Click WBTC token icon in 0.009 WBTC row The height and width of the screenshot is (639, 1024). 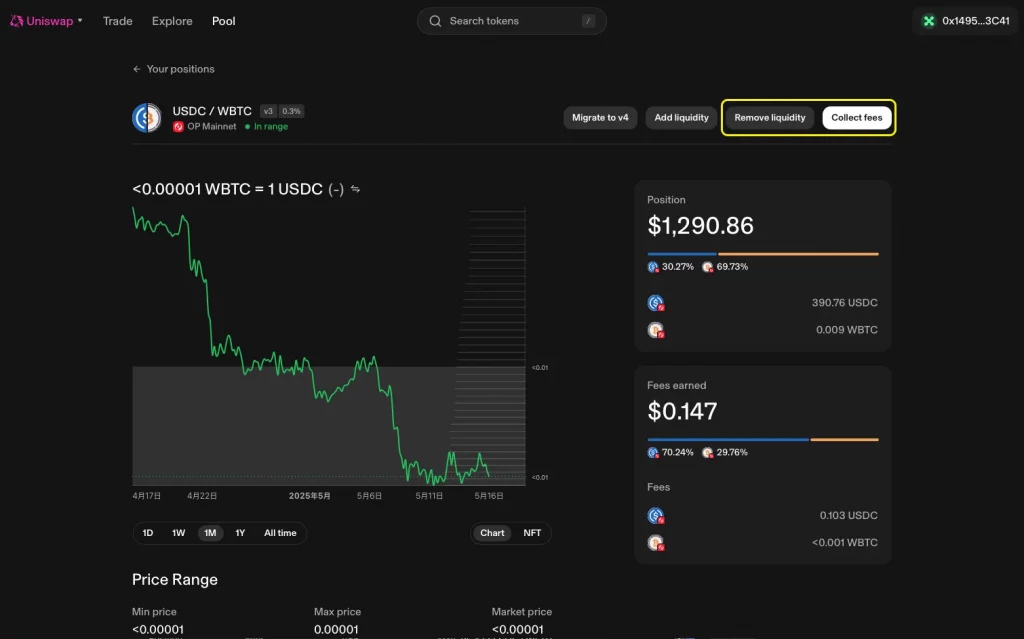point(656,330)
